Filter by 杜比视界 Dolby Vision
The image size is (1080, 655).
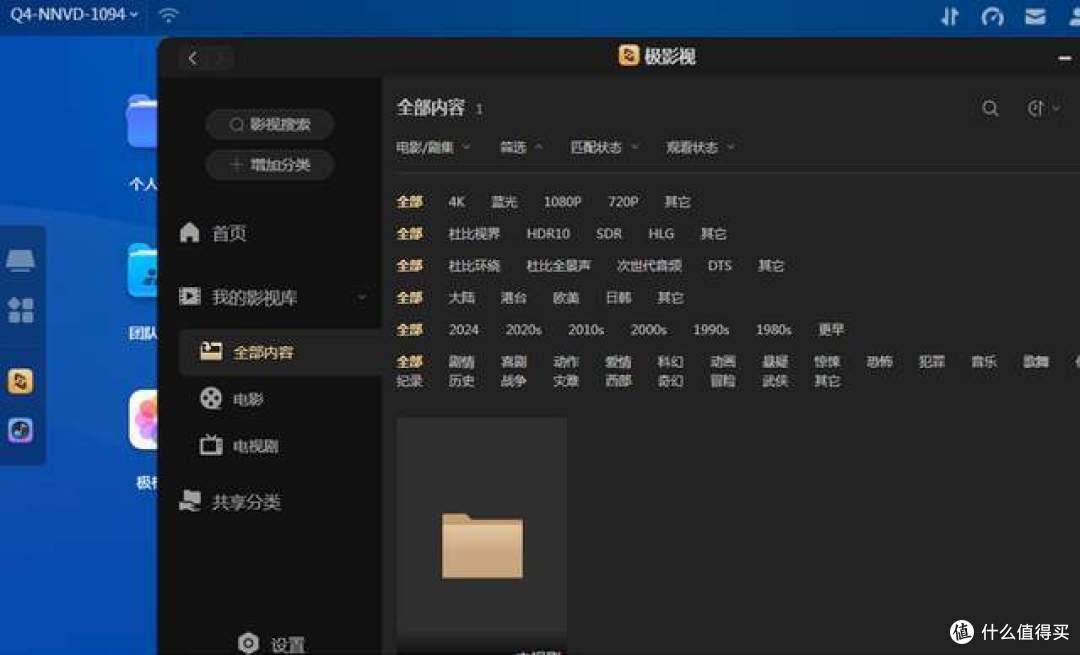(x=474, y=233)
